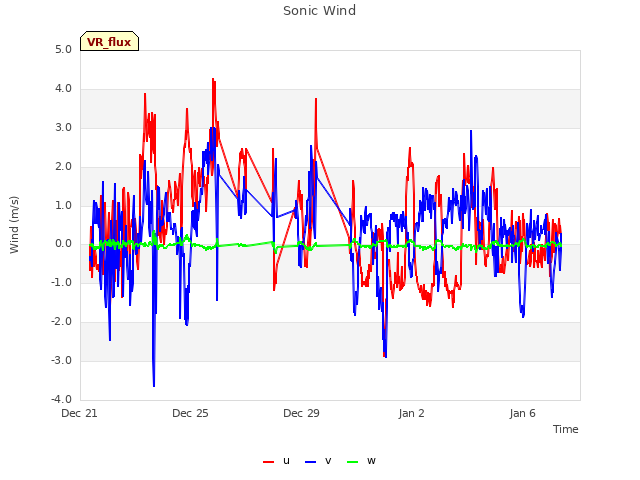The height and width of the screenshot is (480, 640).
Task: Click the green w legend color marker
Action: (352, 462)
